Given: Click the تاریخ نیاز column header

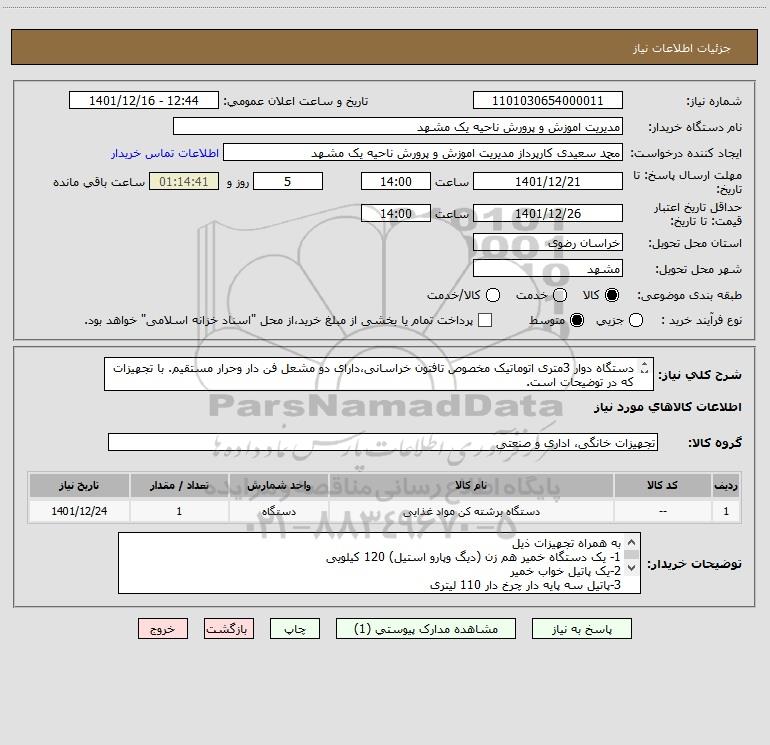Looking at the screenshot, I should 79,485.
